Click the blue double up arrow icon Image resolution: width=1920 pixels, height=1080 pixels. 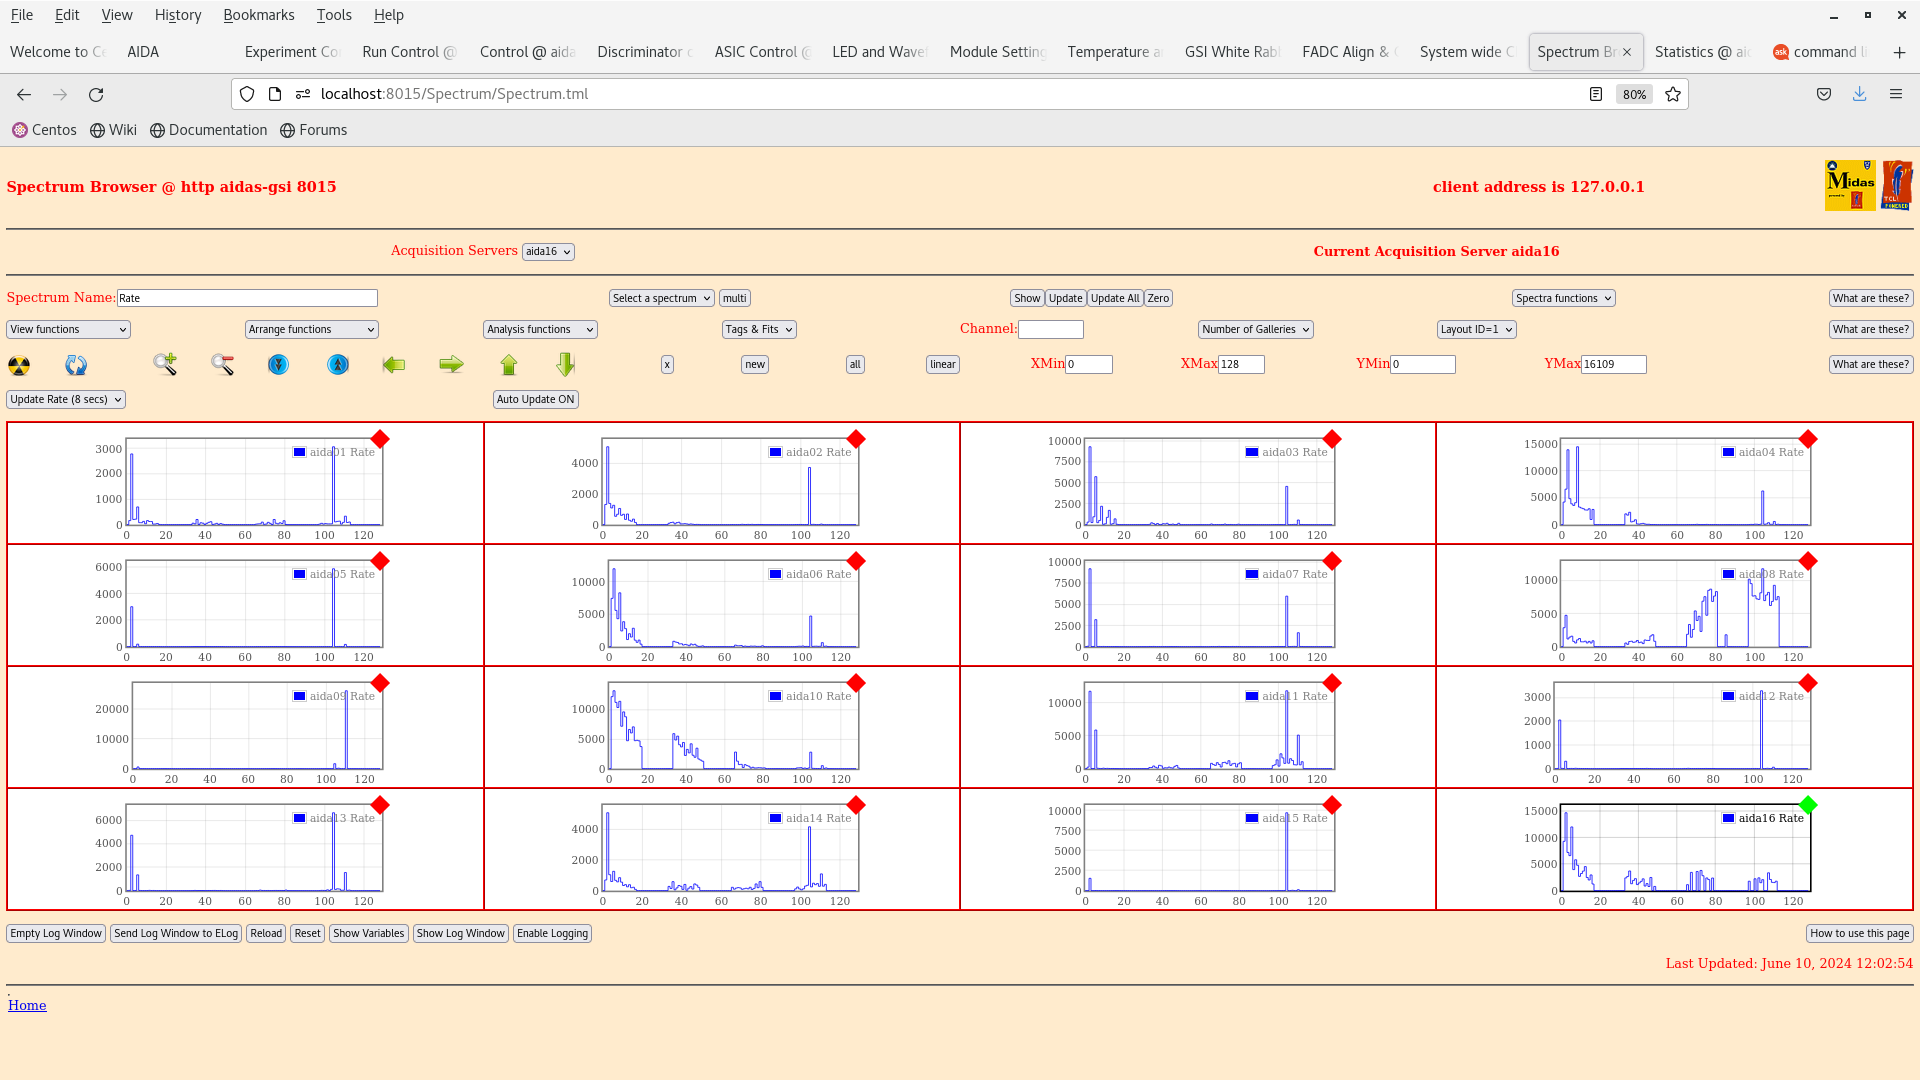coord(338,365)
